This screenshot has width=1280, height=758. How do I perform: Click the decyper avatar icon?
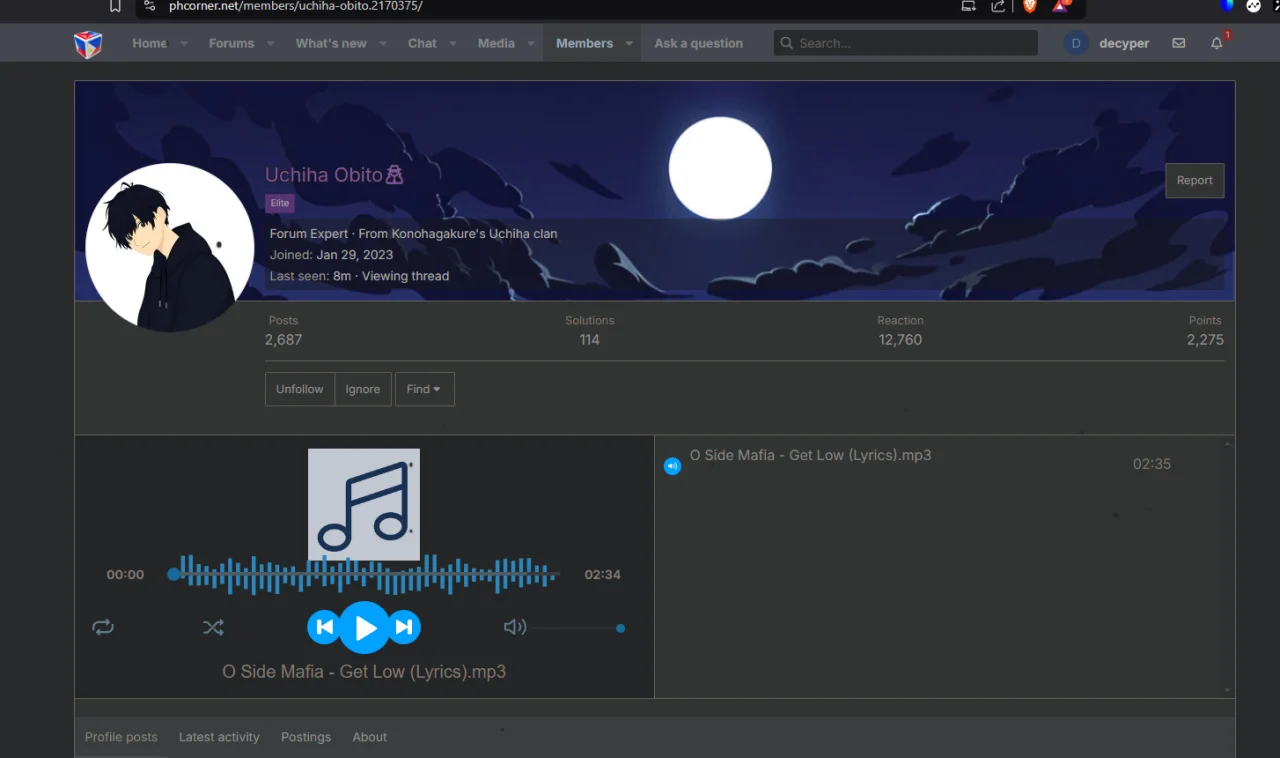pos(1076,43)
